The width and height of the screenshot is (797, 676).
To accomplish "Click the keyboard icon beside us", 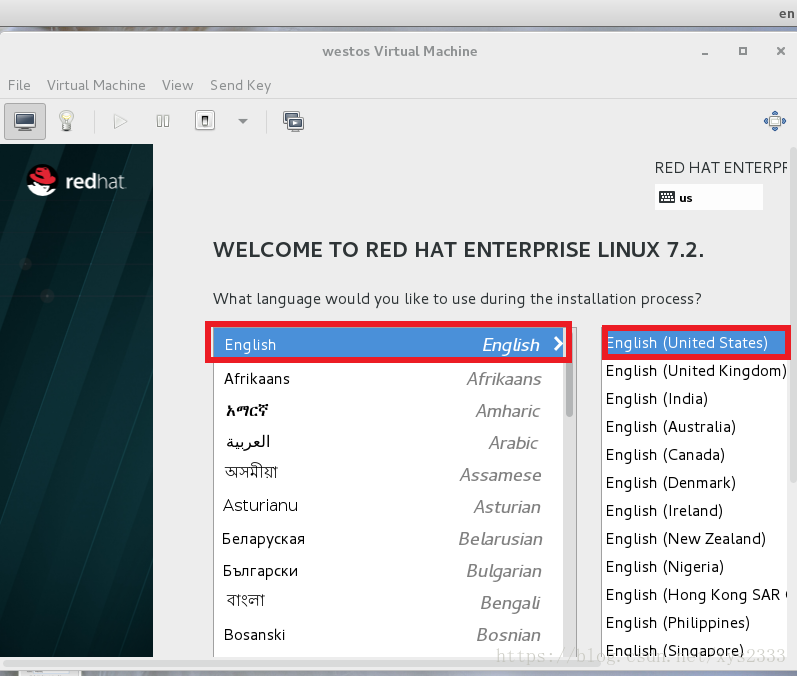I will point(667,197).
